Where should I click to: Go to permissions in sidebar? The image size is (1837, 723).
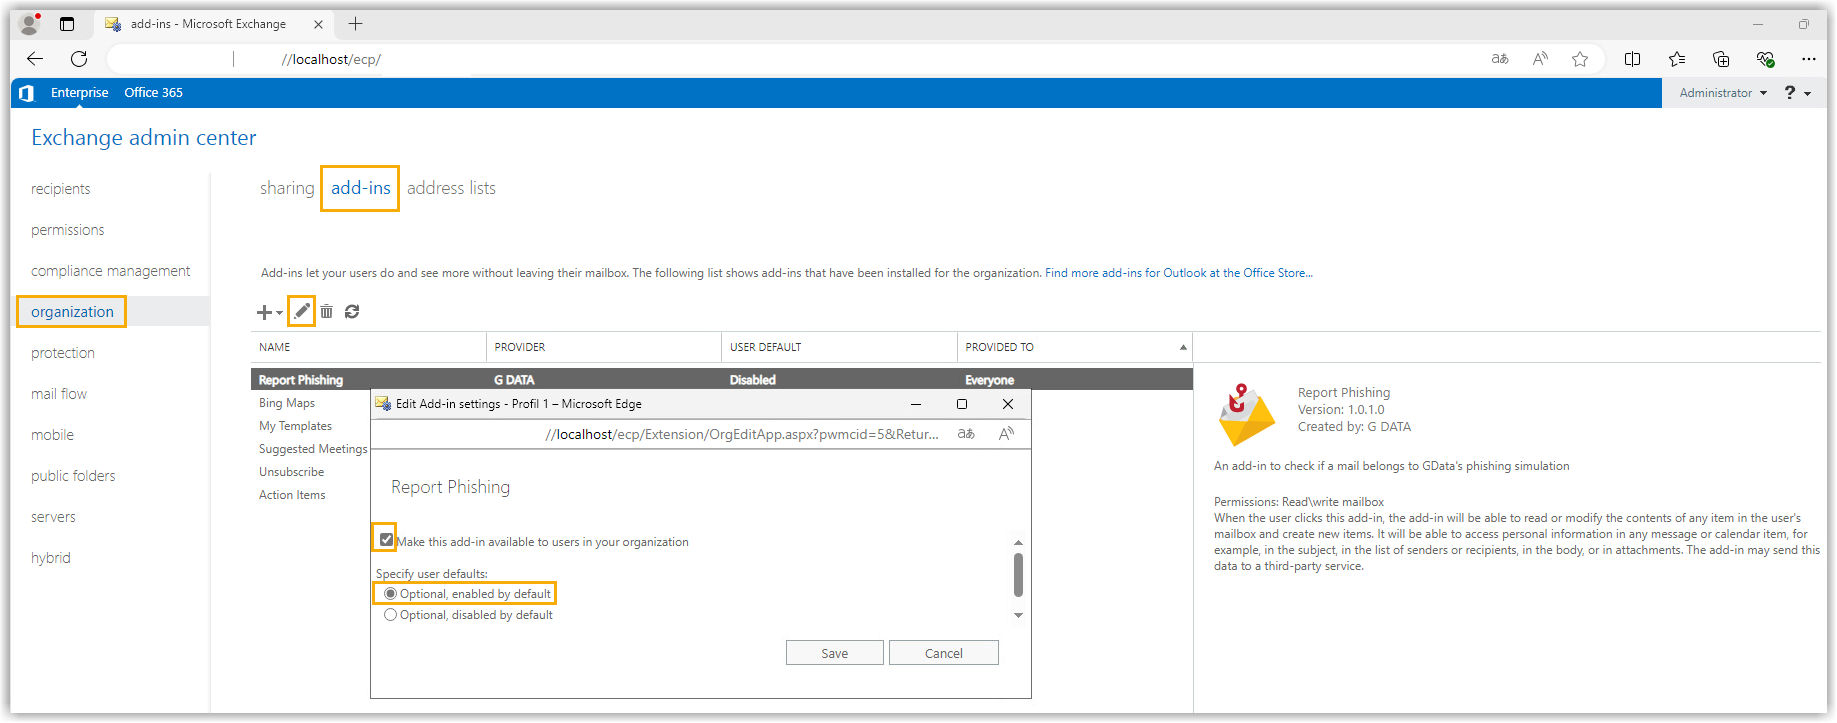point(68,230)
